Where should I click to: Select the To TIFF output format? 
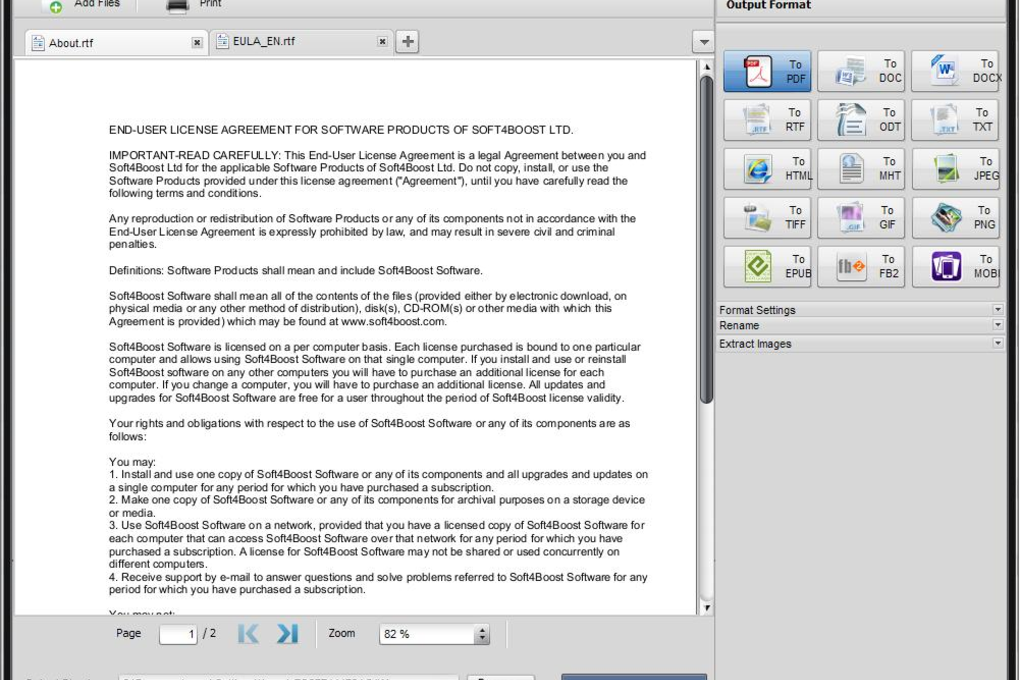[x=767, y=217]
